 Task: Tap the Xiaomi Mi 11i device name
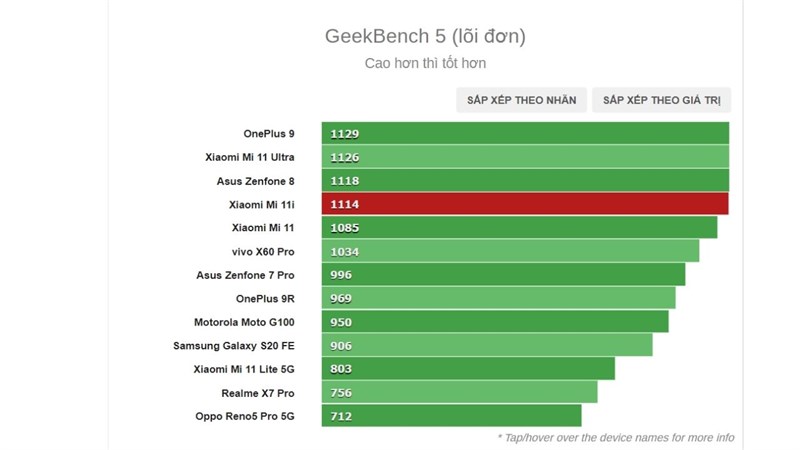click(262, 204)
